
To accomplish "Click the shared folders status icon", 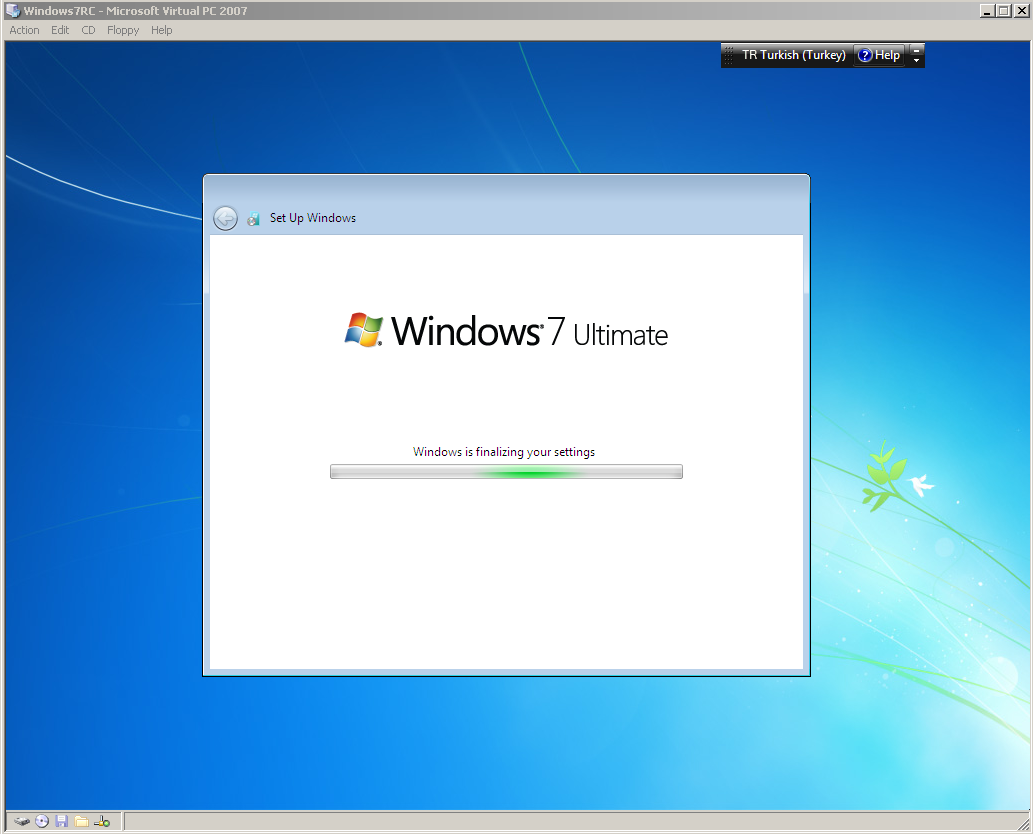I will [x=82, y=821].
